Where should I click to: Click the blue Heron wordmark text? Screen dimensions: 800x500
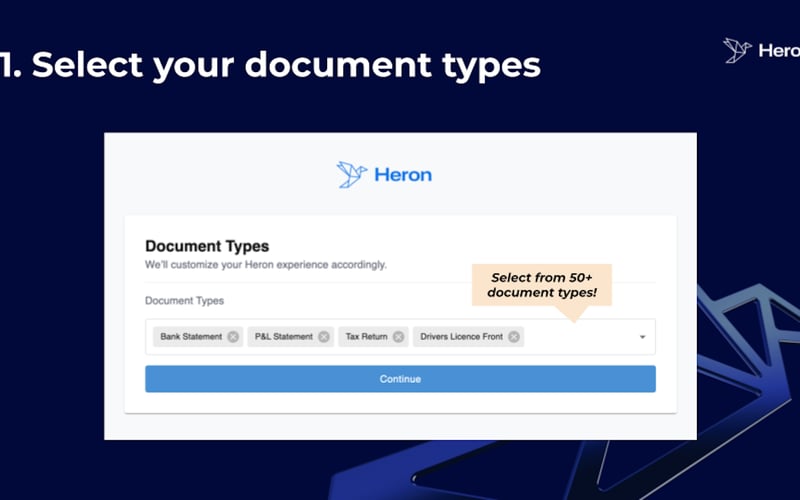pyautogui.click(x=403, y=175)
